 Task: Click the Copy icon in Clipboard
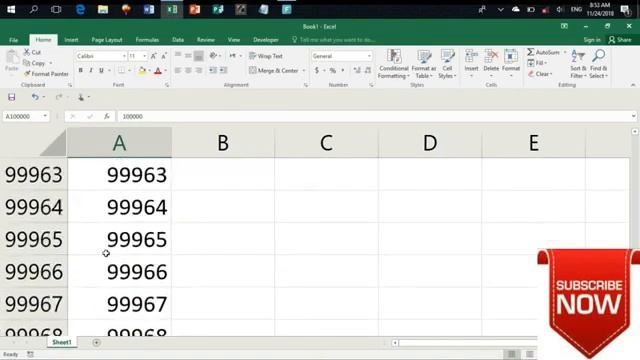point(27,63)
